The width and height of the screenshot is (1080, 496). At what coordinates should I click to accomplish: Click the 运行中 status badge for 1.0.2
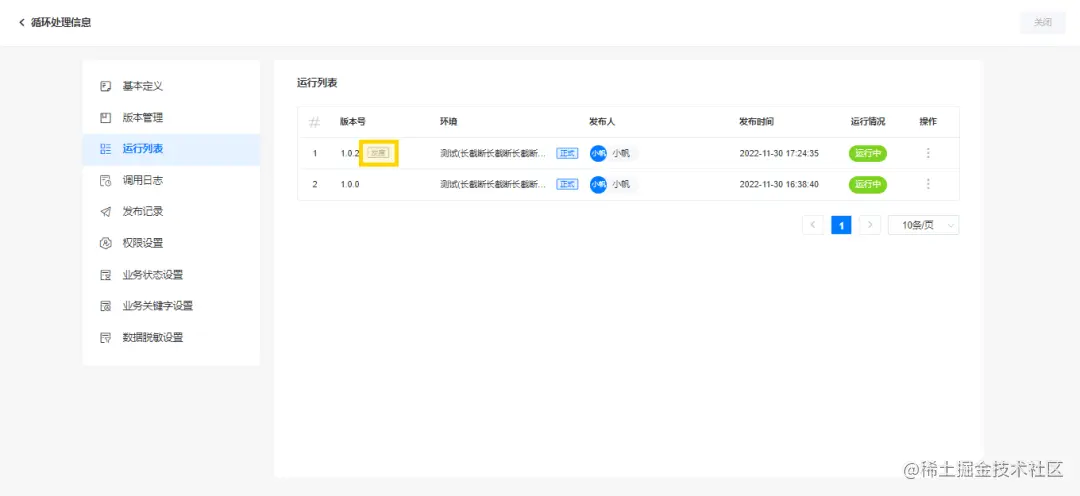click(x=868, y=153)
